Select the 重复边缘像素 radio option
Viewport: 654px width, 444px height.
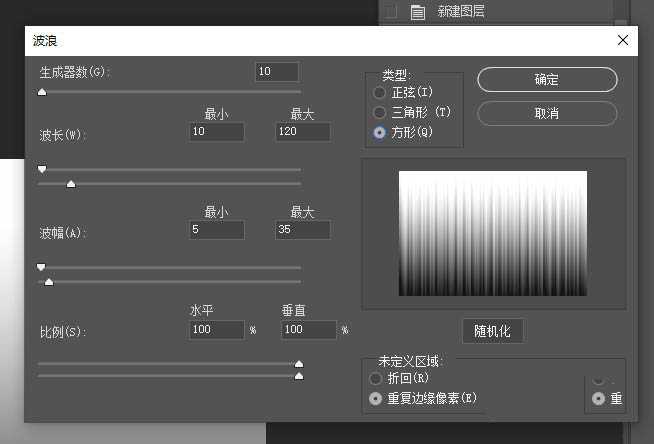point(375,398)
